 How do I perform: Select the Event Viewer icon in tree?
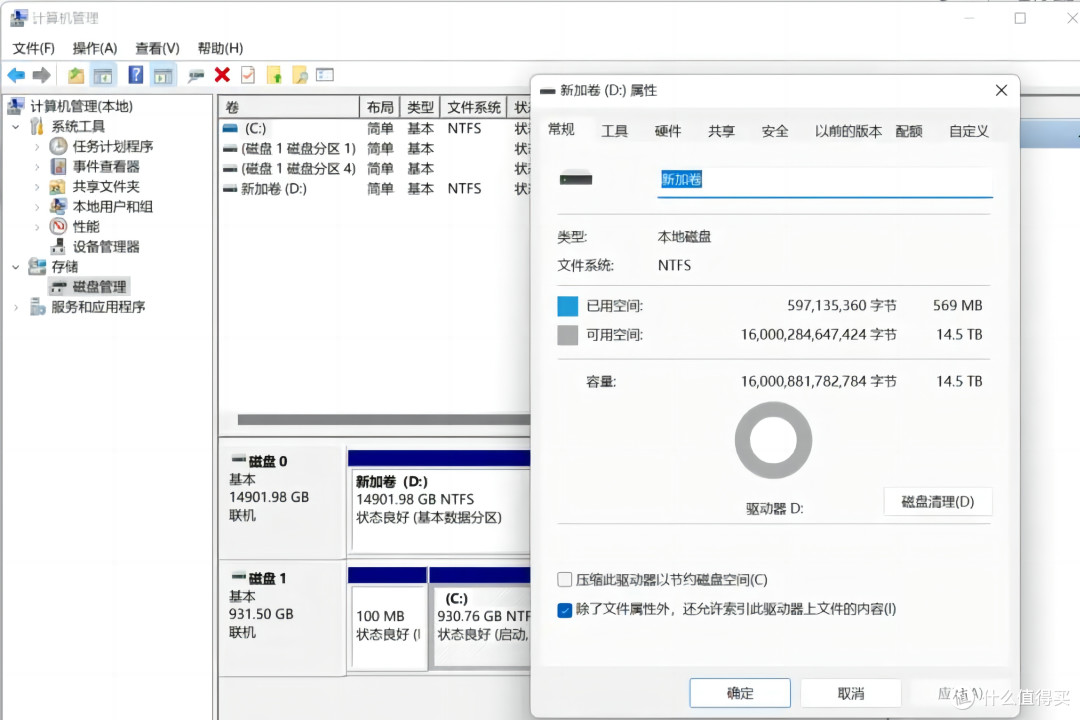click(x=59, y=167)
